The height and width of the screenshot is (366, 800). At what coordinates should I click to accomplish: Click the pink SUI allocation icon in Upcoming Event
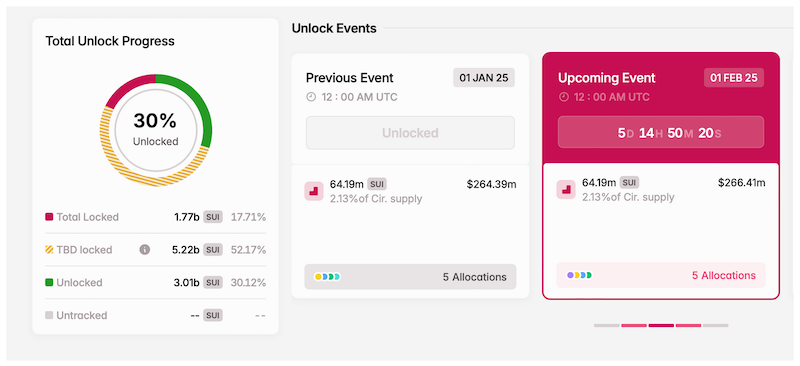(x=566, y=189)
